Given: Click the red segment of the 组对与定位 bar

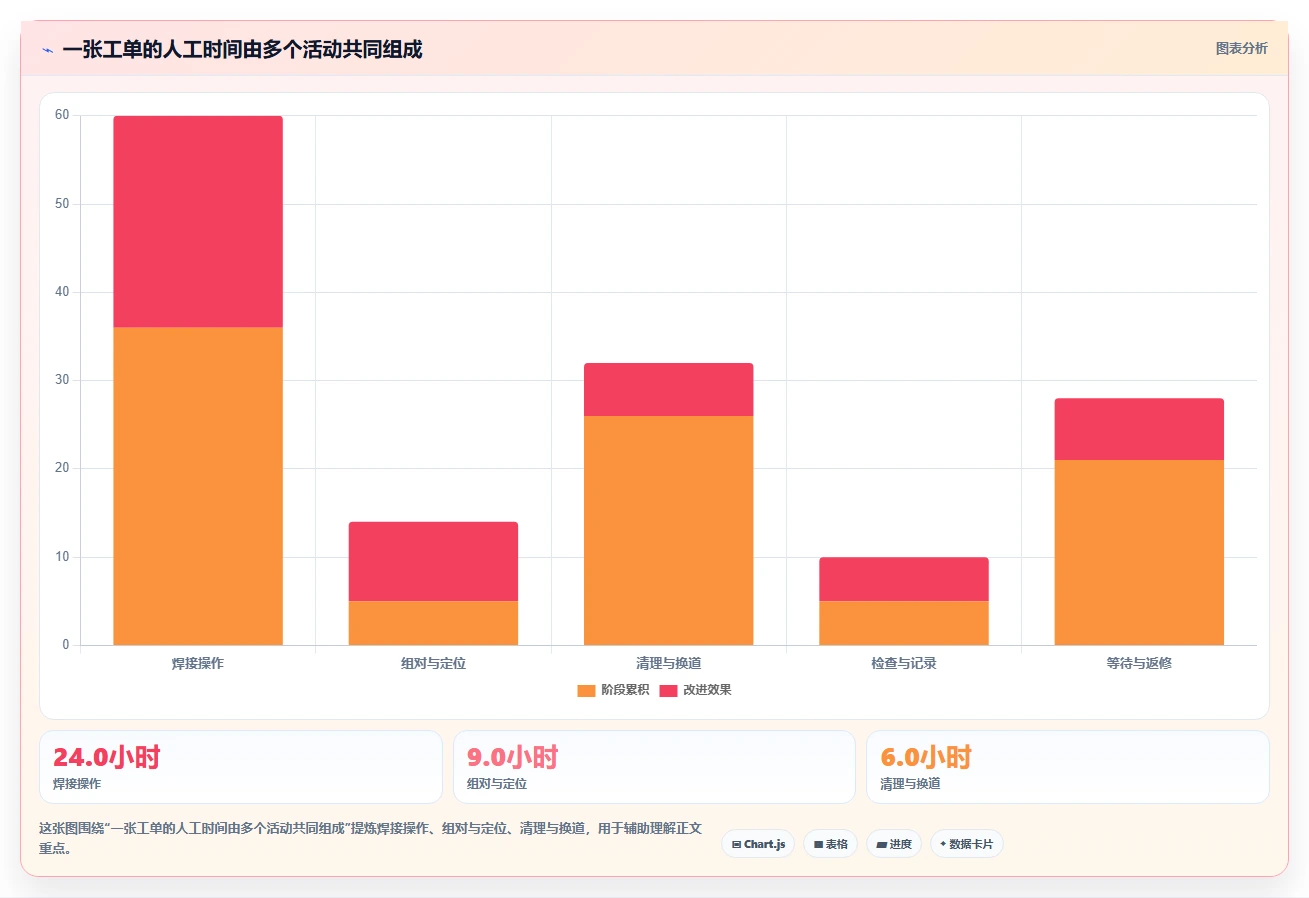Looking at the screenshot, I should pos(433,561).
